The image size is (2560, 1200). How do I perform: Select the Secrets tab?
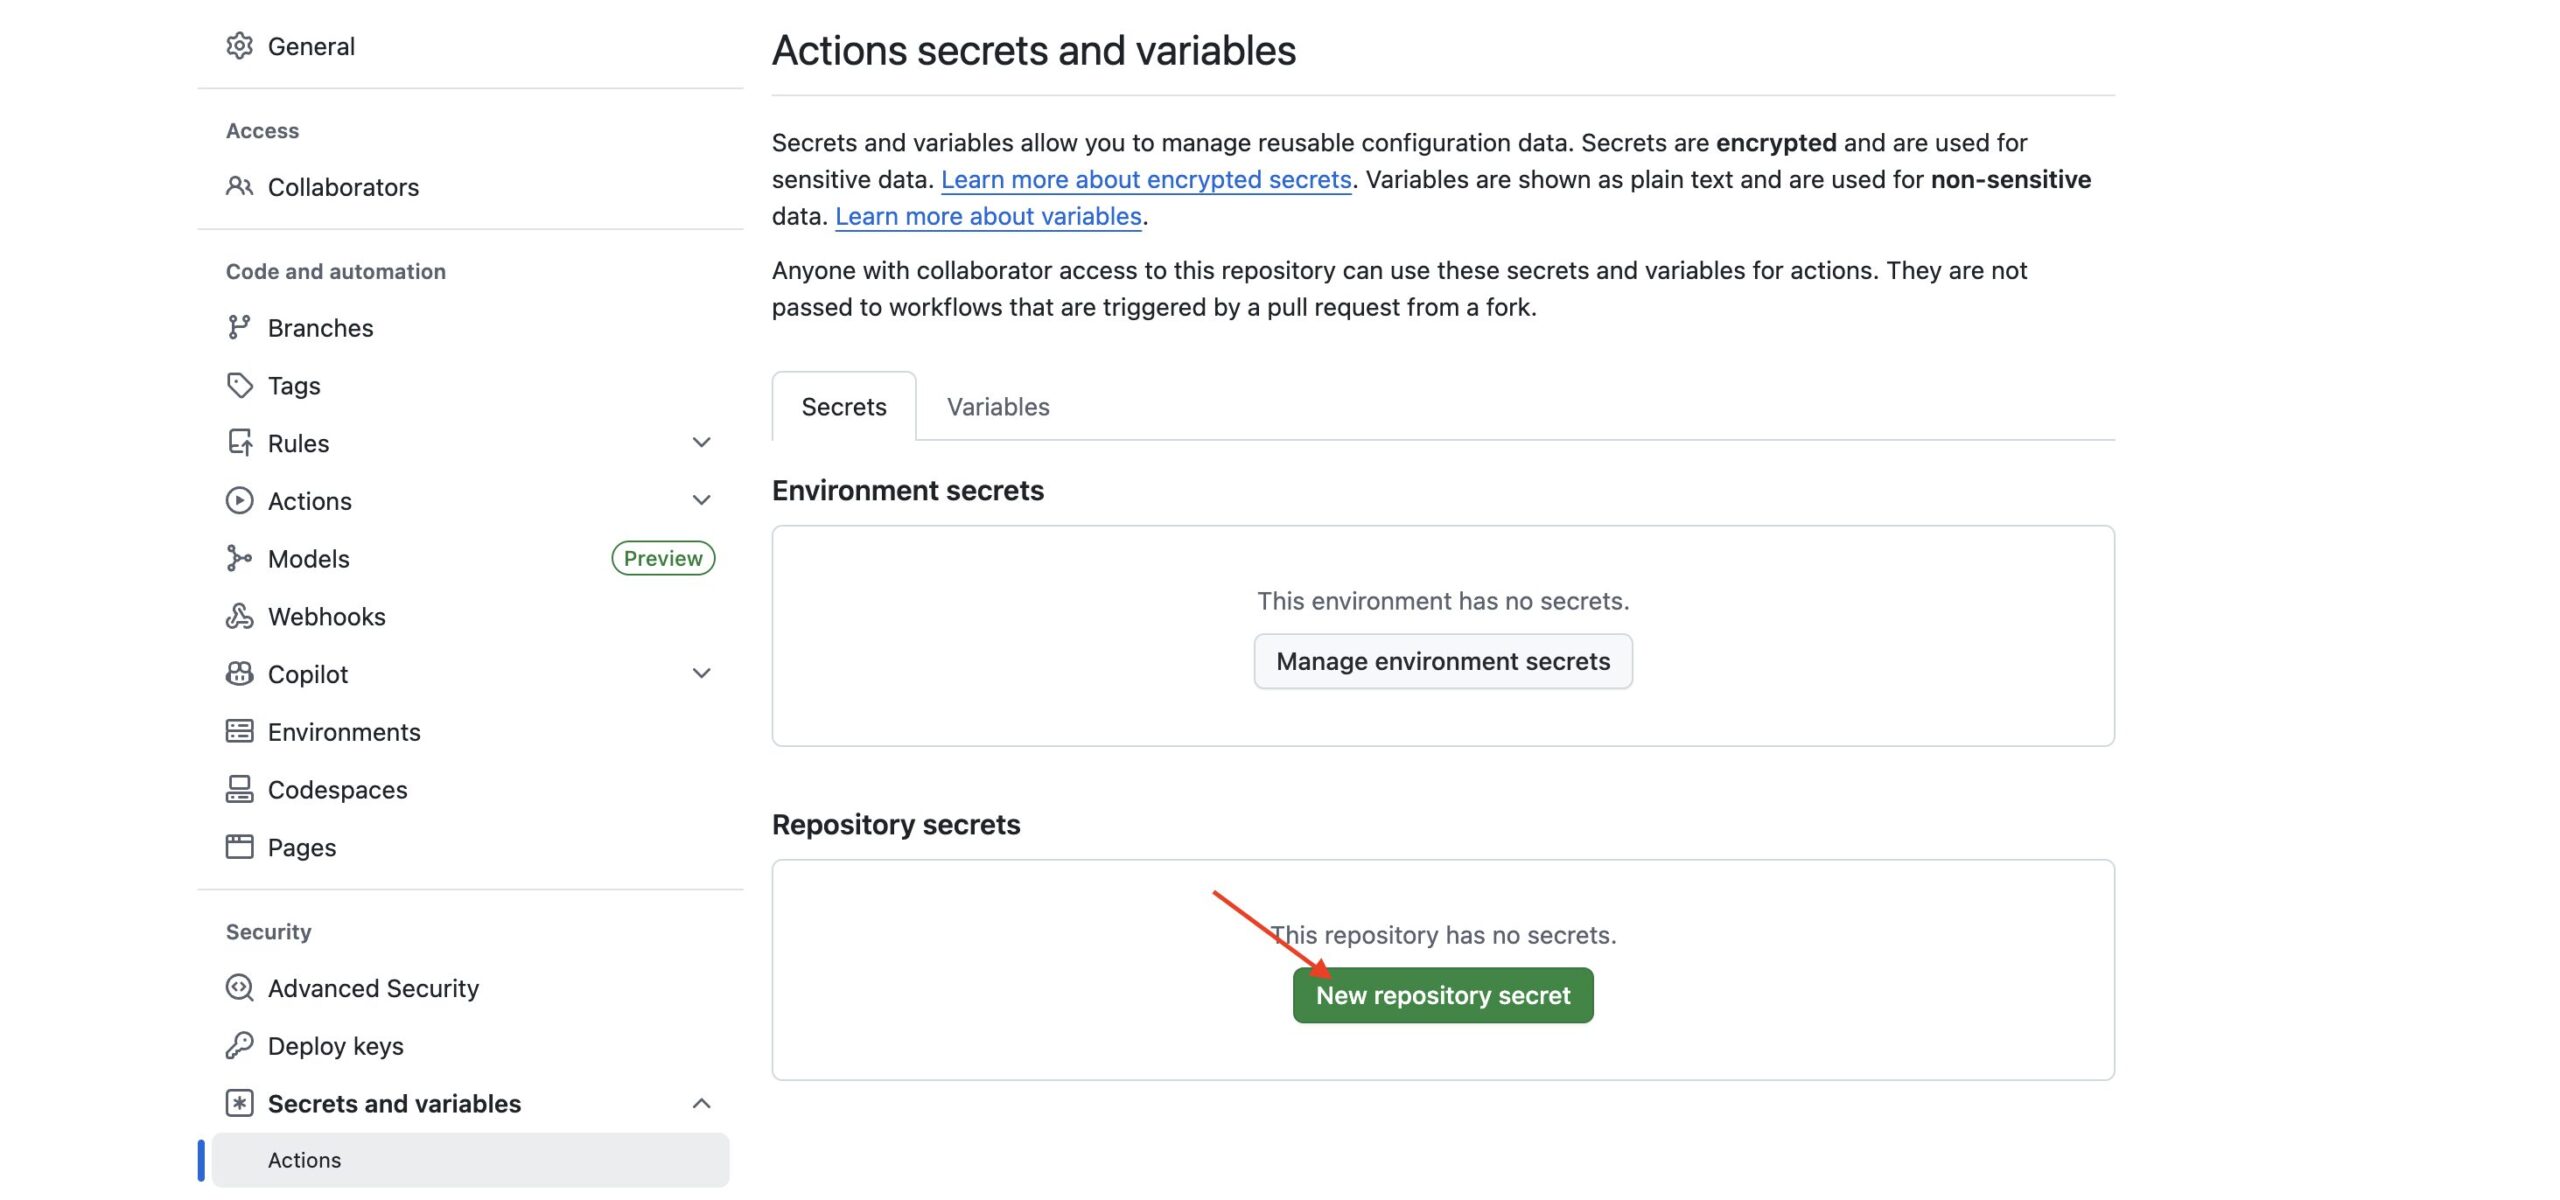844,407
